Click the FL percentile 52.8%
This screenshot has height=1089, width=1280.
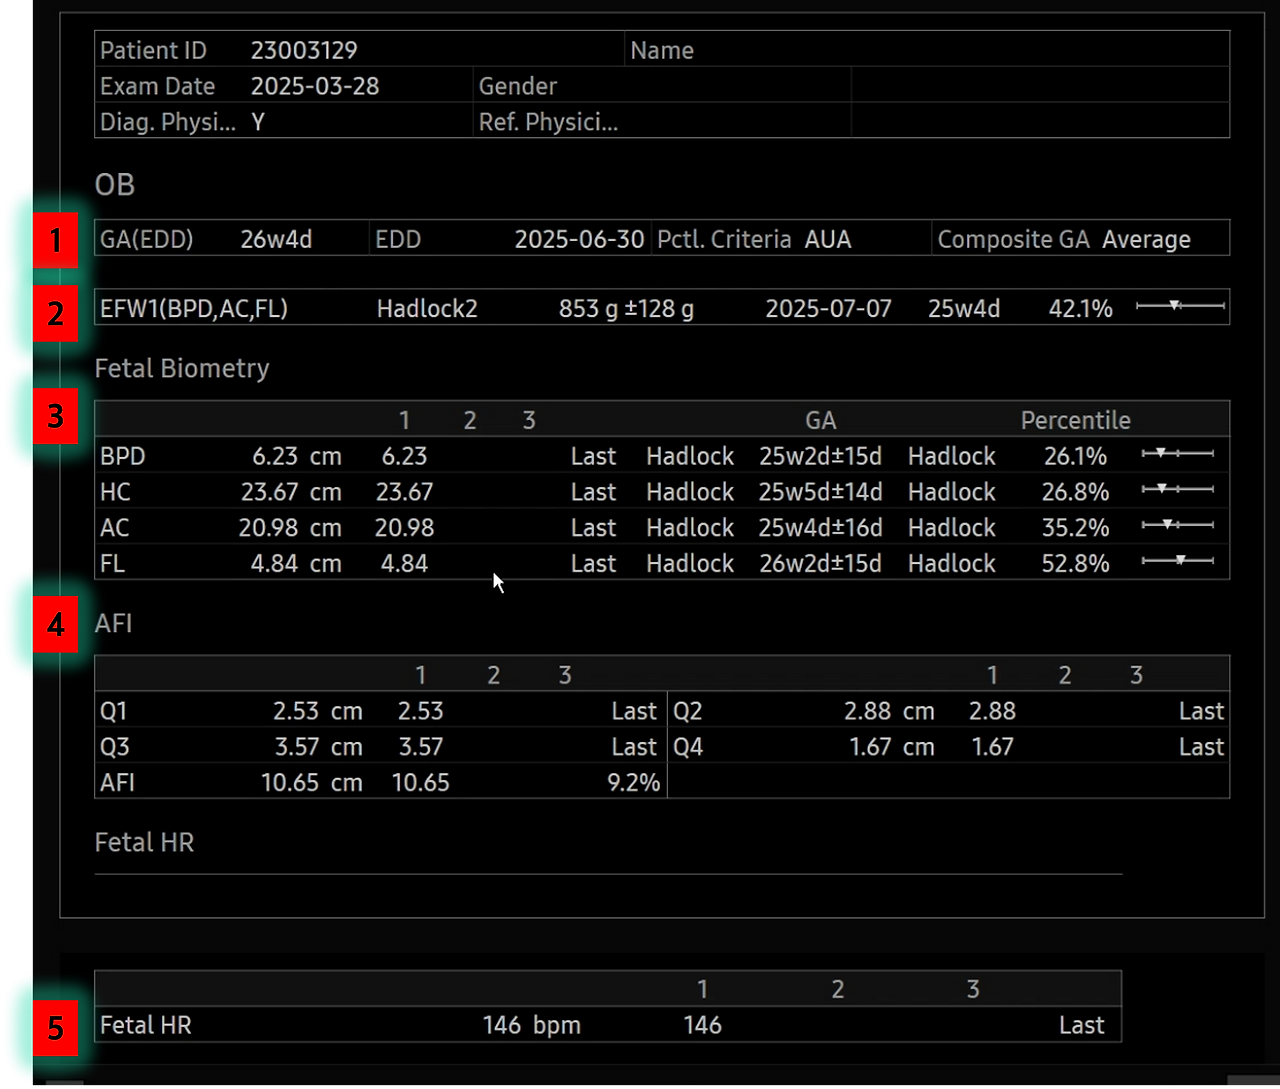1075,564
